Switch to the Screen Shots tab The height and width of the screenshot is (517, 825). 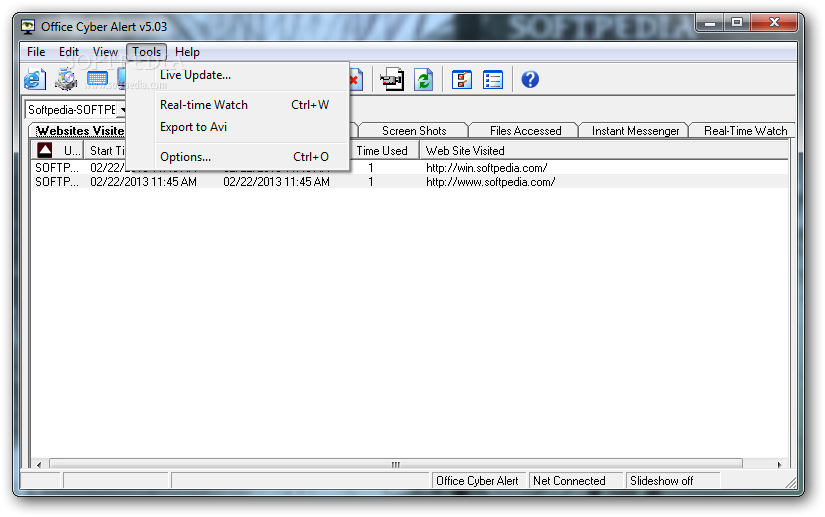pos(414,130)
